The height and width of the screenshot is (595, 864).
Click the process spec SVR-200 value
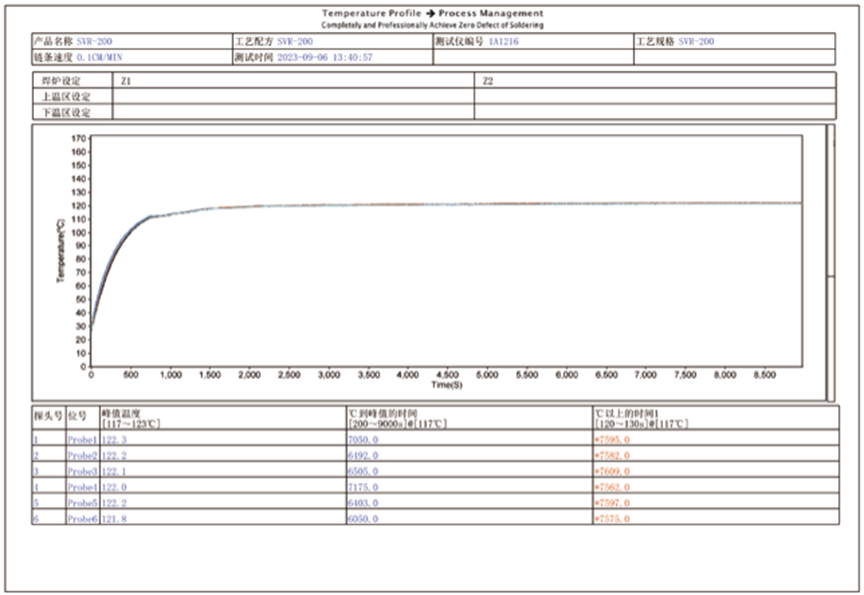[697, 42]
